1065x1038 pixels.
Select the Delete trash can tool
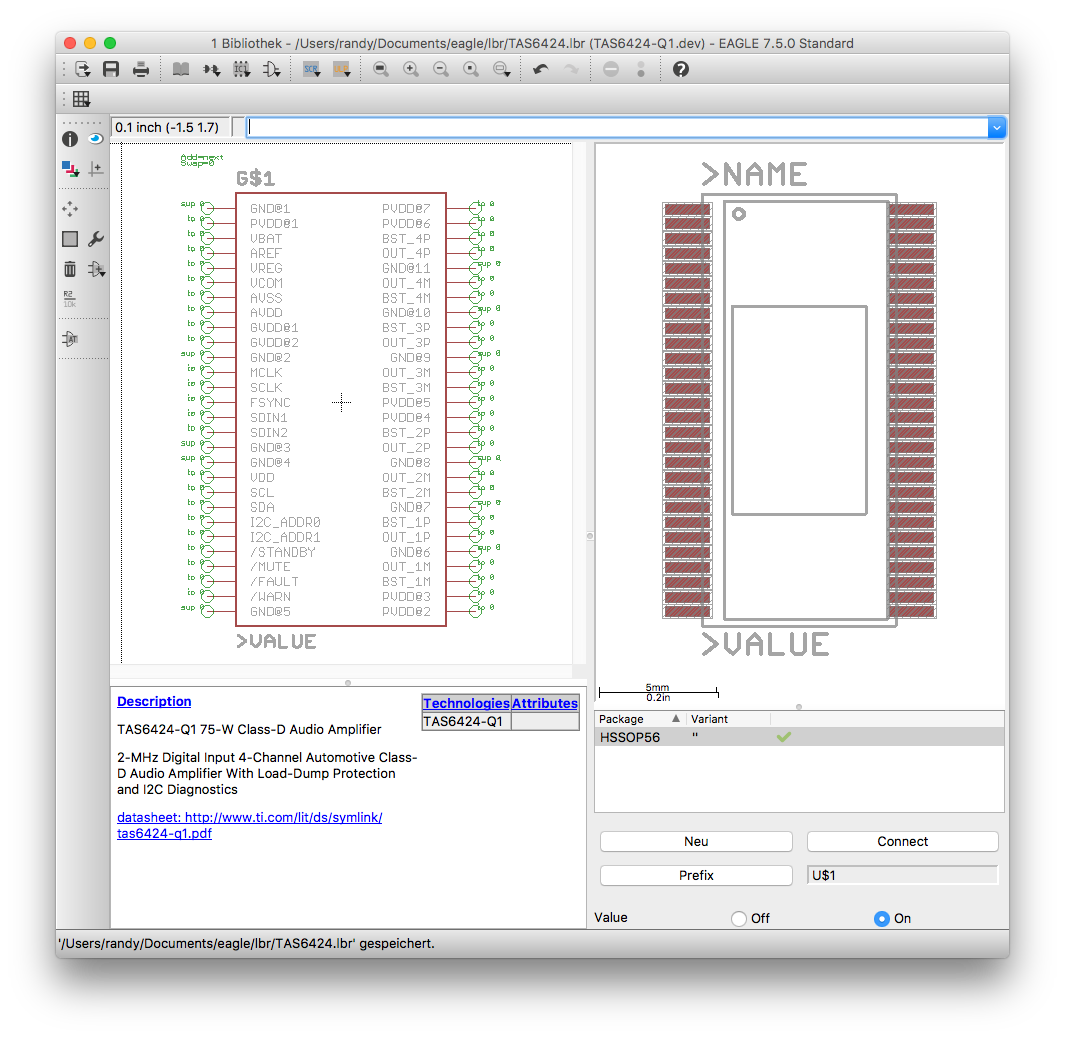(x=70, y=269)
